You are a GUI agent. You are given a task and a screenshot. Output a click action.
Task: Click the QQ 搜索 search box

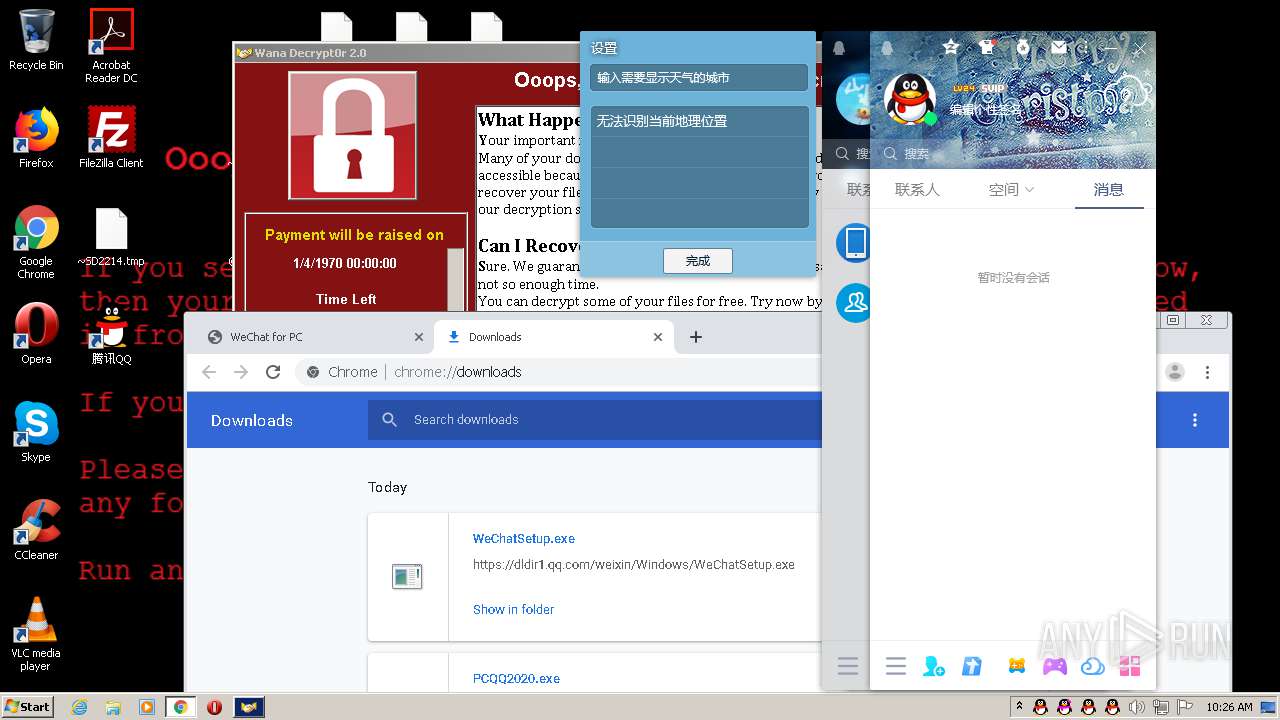pyautogui.click(x=1013, y=154)
